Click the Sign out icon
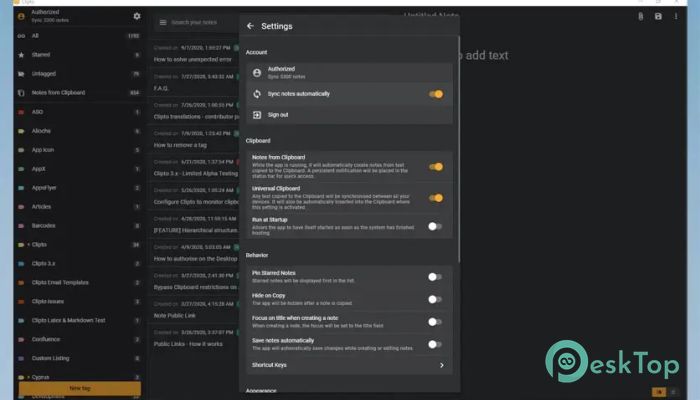This screenshot has width=700, height=400. (257, 115)
